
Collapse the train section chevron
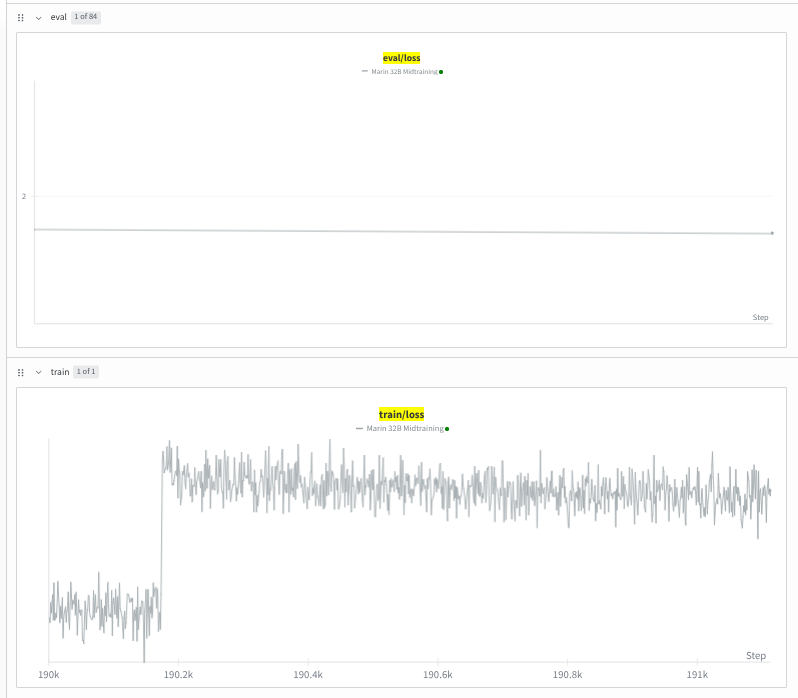point(38,372)
